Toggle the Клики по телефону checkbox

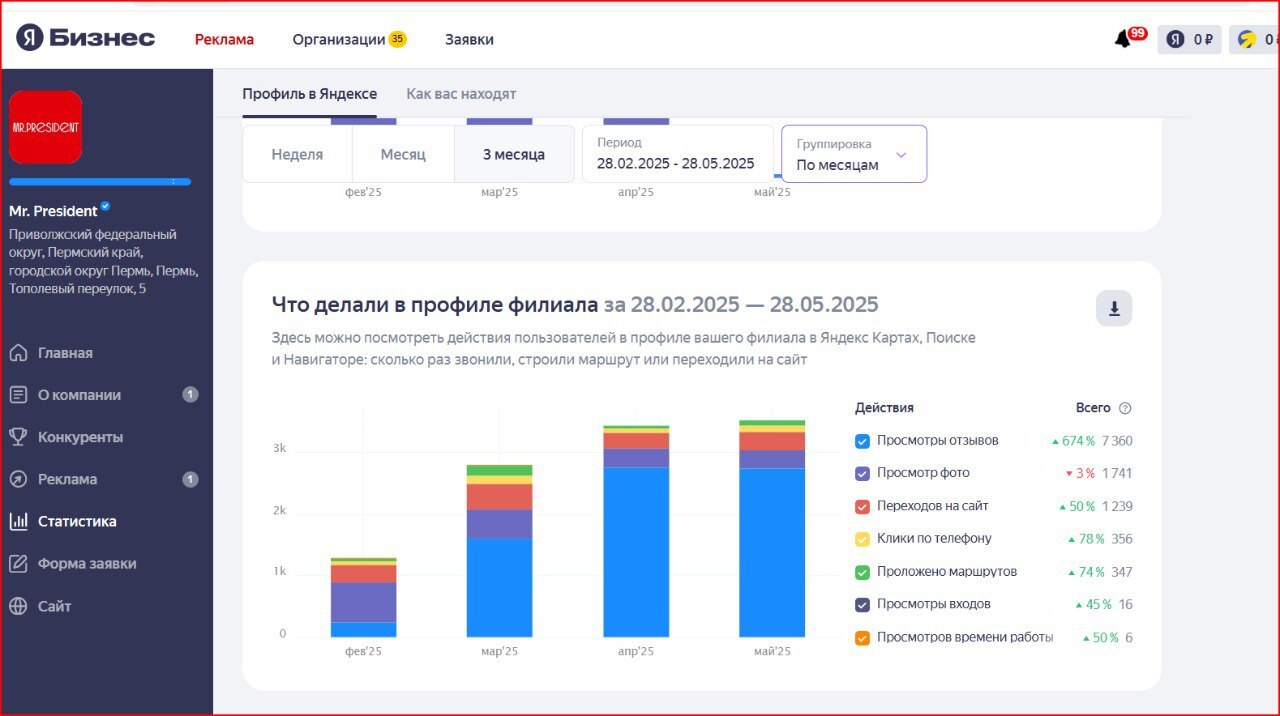coord(862,539)
